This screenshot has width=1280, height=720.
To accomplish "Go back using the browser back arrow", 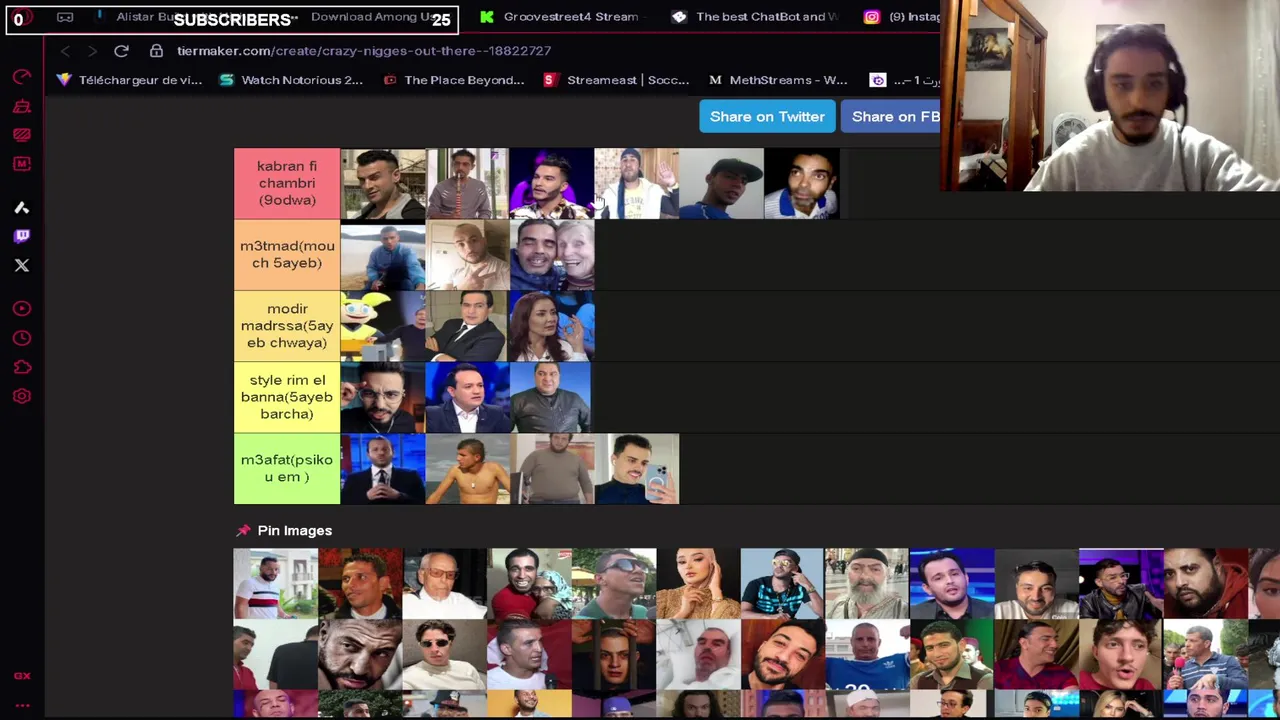I will [65, 51].
